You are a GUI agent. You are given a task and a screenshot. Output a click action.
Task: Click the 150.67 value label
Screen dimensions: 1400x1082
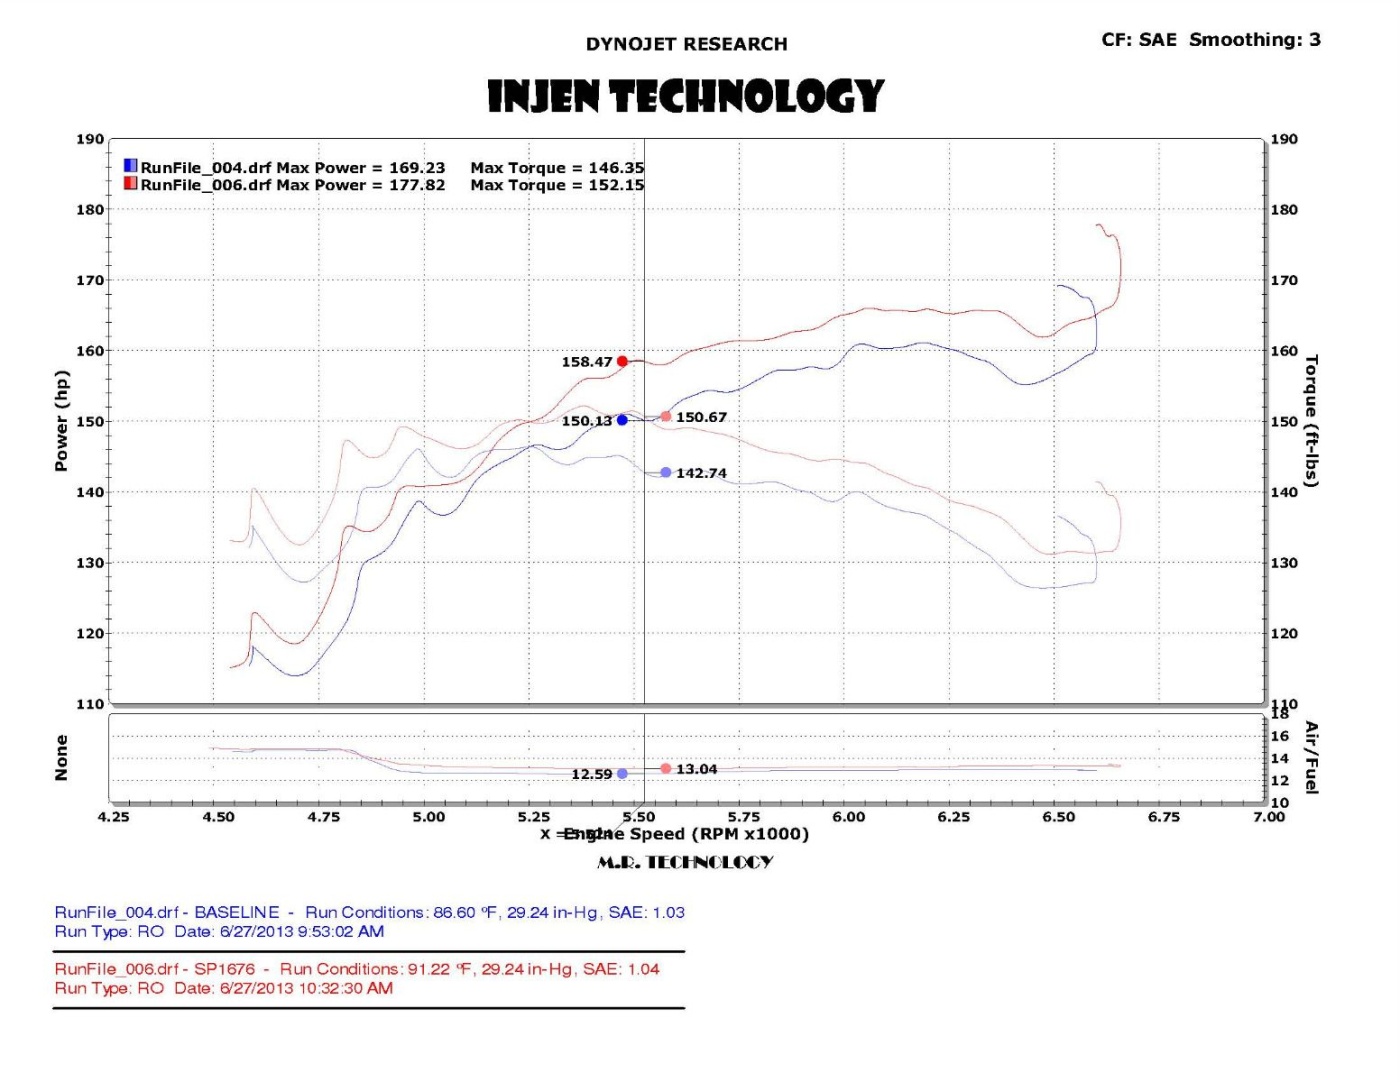(x=702, y=417)
